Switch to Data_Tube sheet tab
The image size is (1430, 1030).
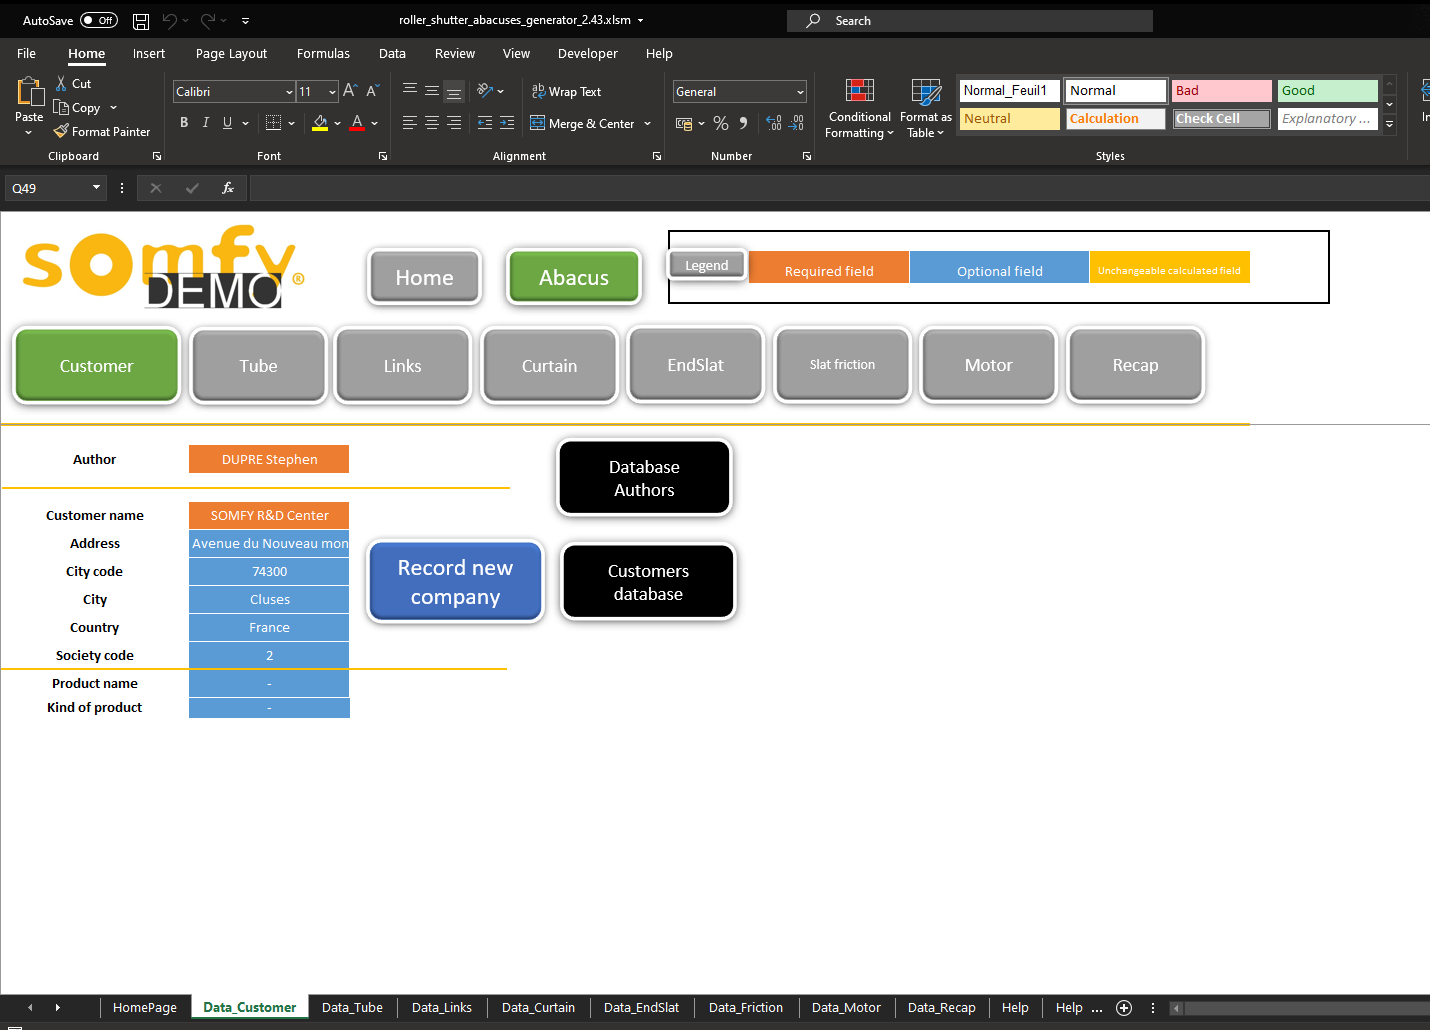pyautogui.click(x=352, y=1008)
